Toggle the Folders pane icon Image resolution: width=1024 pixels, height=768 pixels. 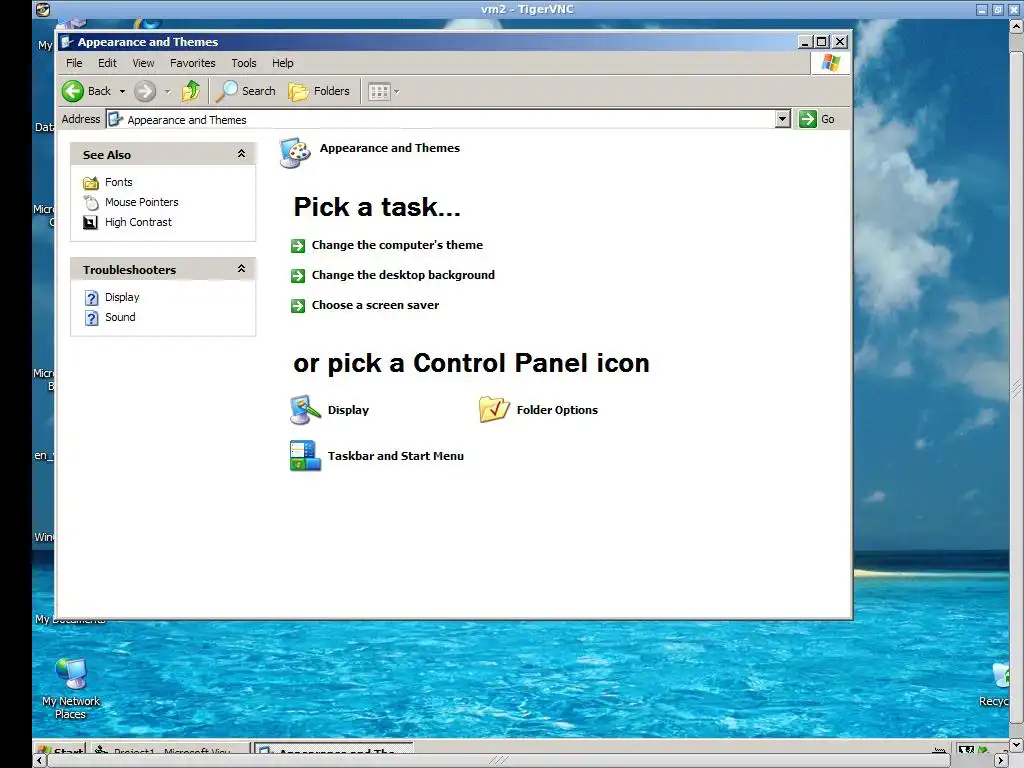(298, 91)
